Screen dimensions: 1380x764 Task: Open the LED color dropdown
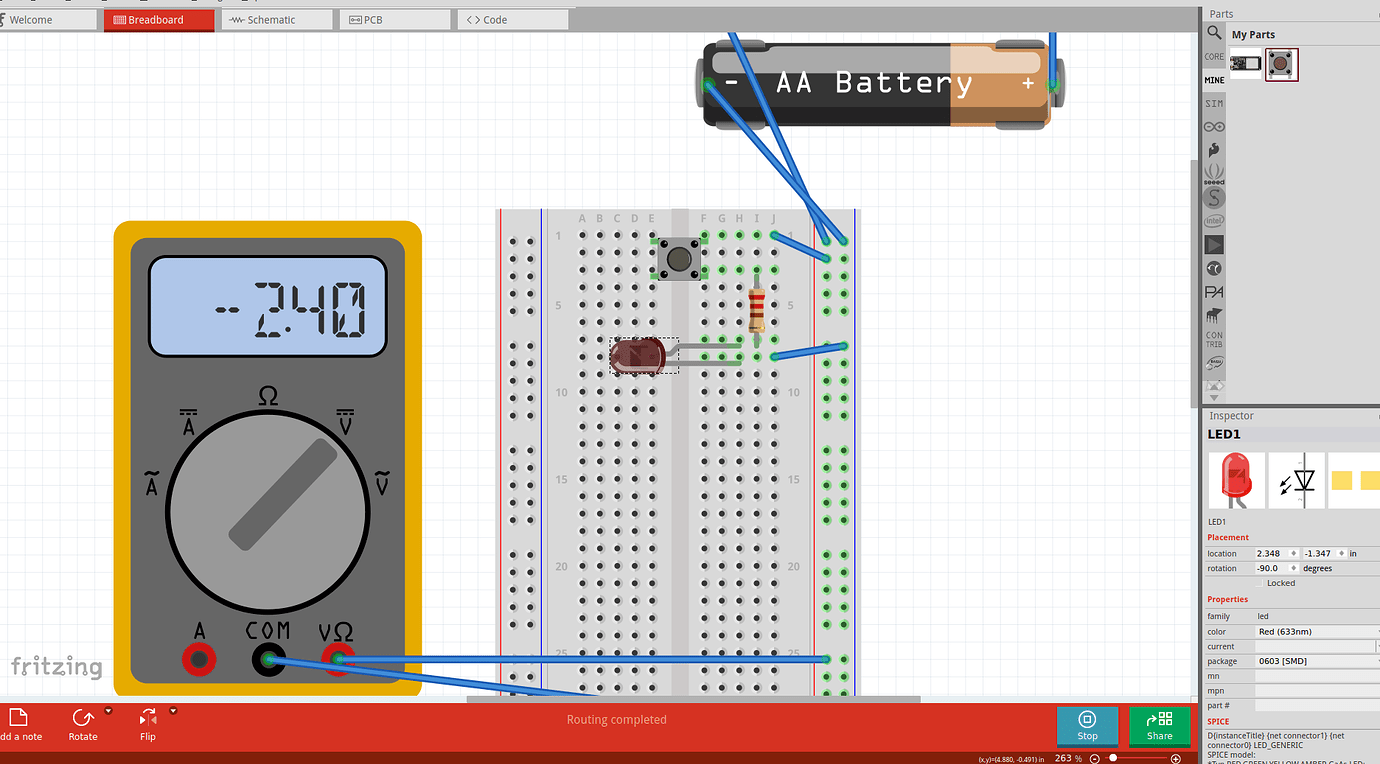1317,631
